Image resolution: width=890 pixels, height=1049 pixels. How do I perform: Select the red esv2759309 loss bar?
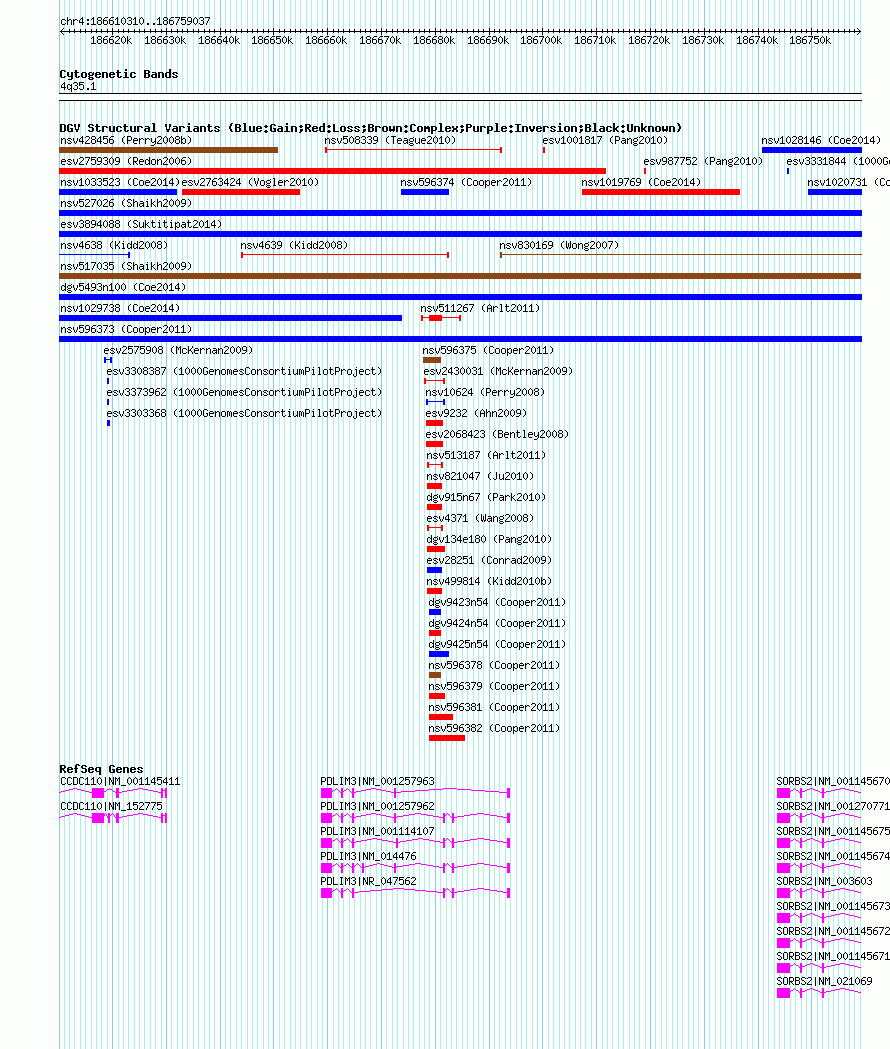[x=333, y=171]
